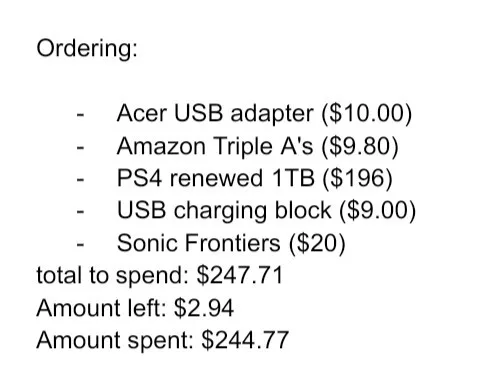Click the dash bullet before Acer USB adapter

pyautogui.click(x=80, y=115)
